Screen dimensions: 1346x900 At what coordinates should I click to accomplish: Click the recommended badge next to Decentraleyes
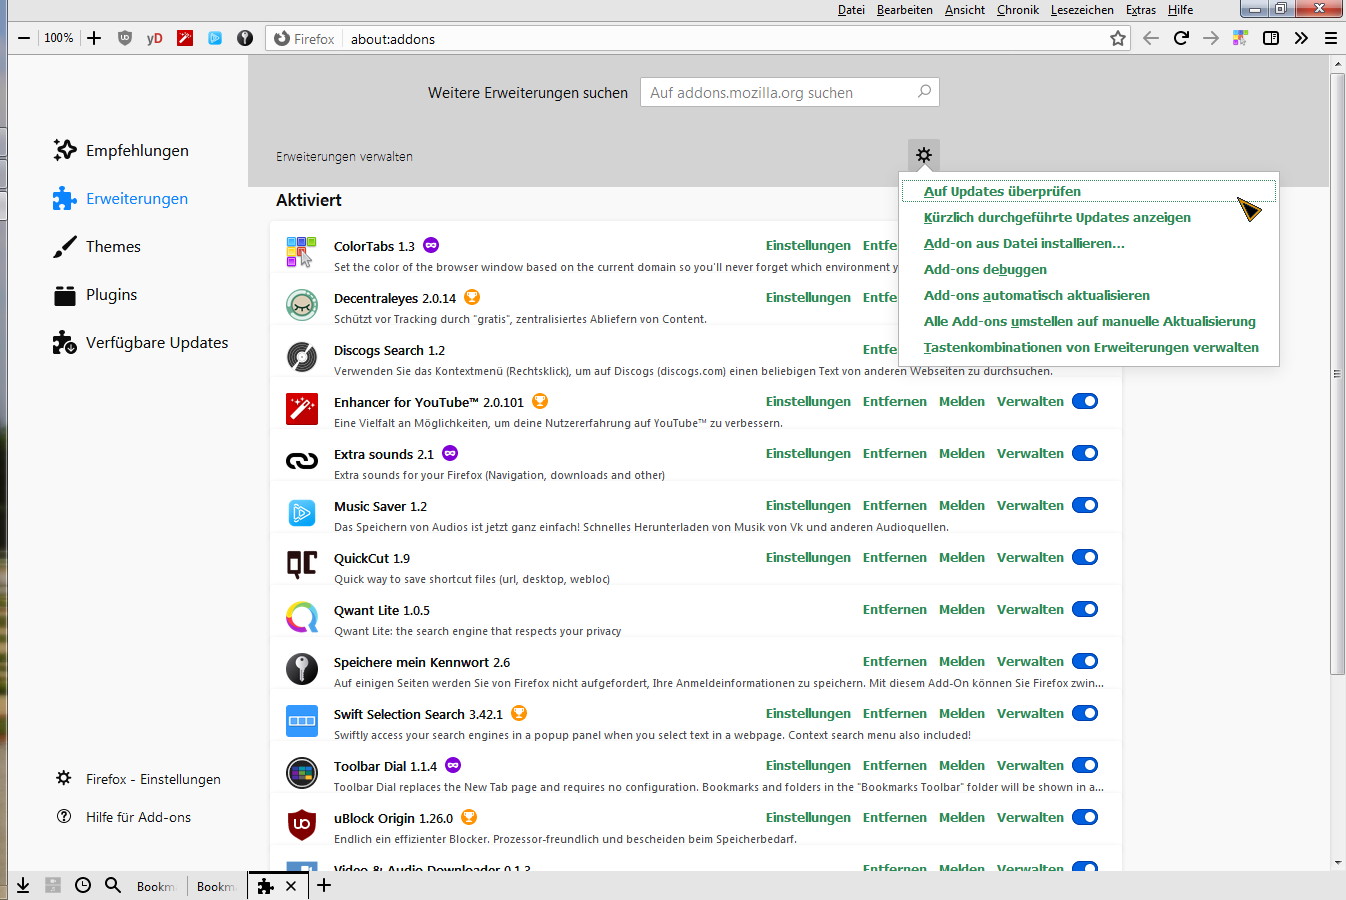pyautogui.click(x=472, y=297)
